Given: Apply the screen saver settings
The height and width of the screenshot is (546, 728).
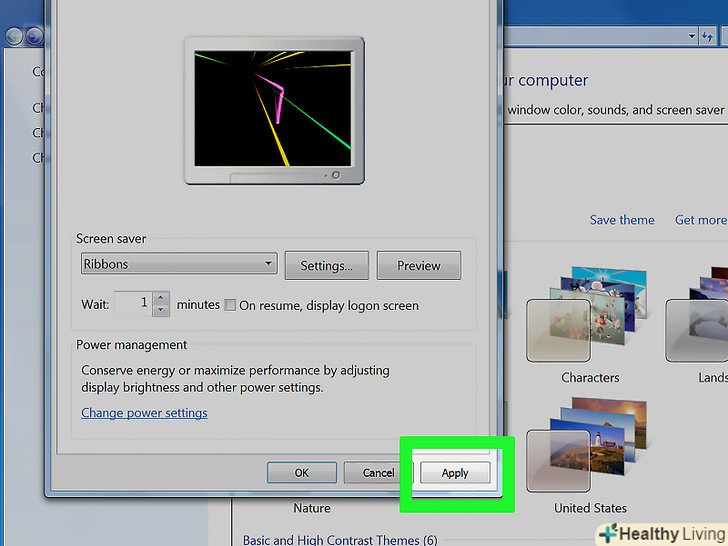Looking at the screenshot, I should 455,473.
